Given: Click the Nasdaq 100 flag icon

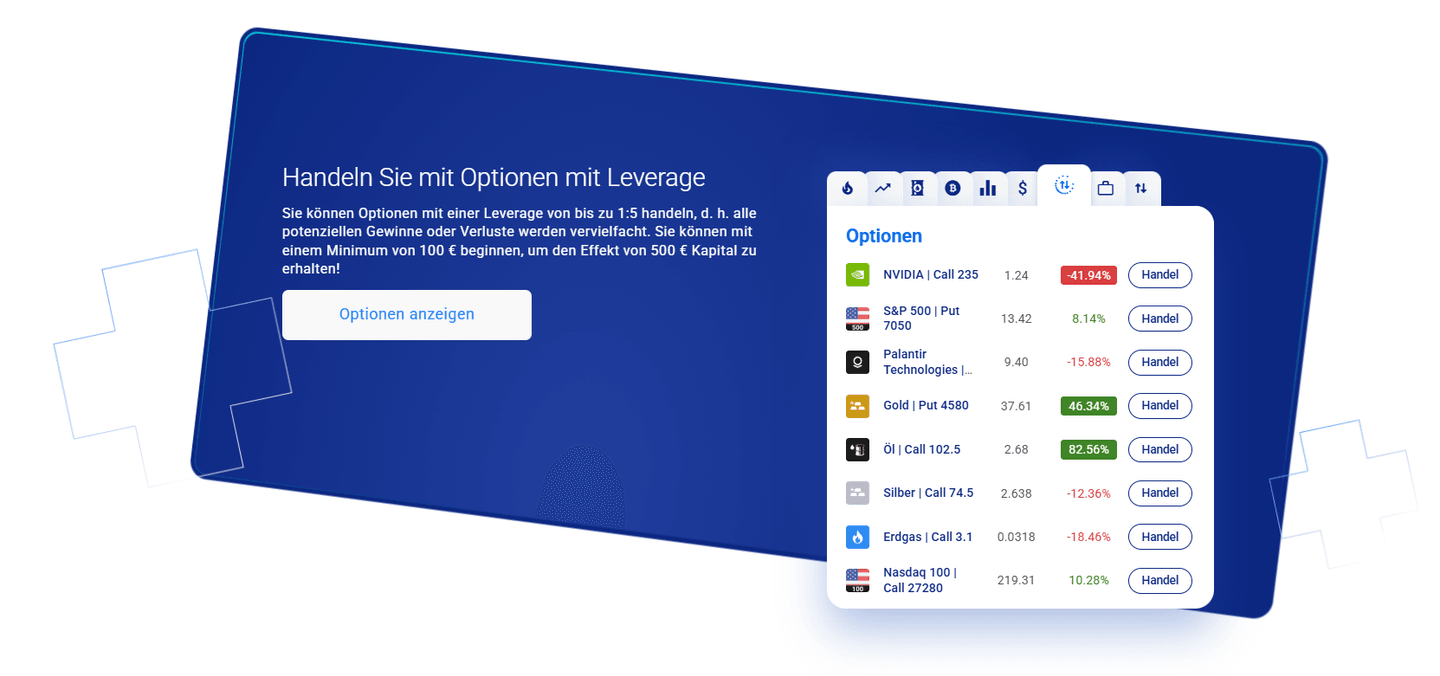Looking at the screenshot, I should tap(857, 580).
